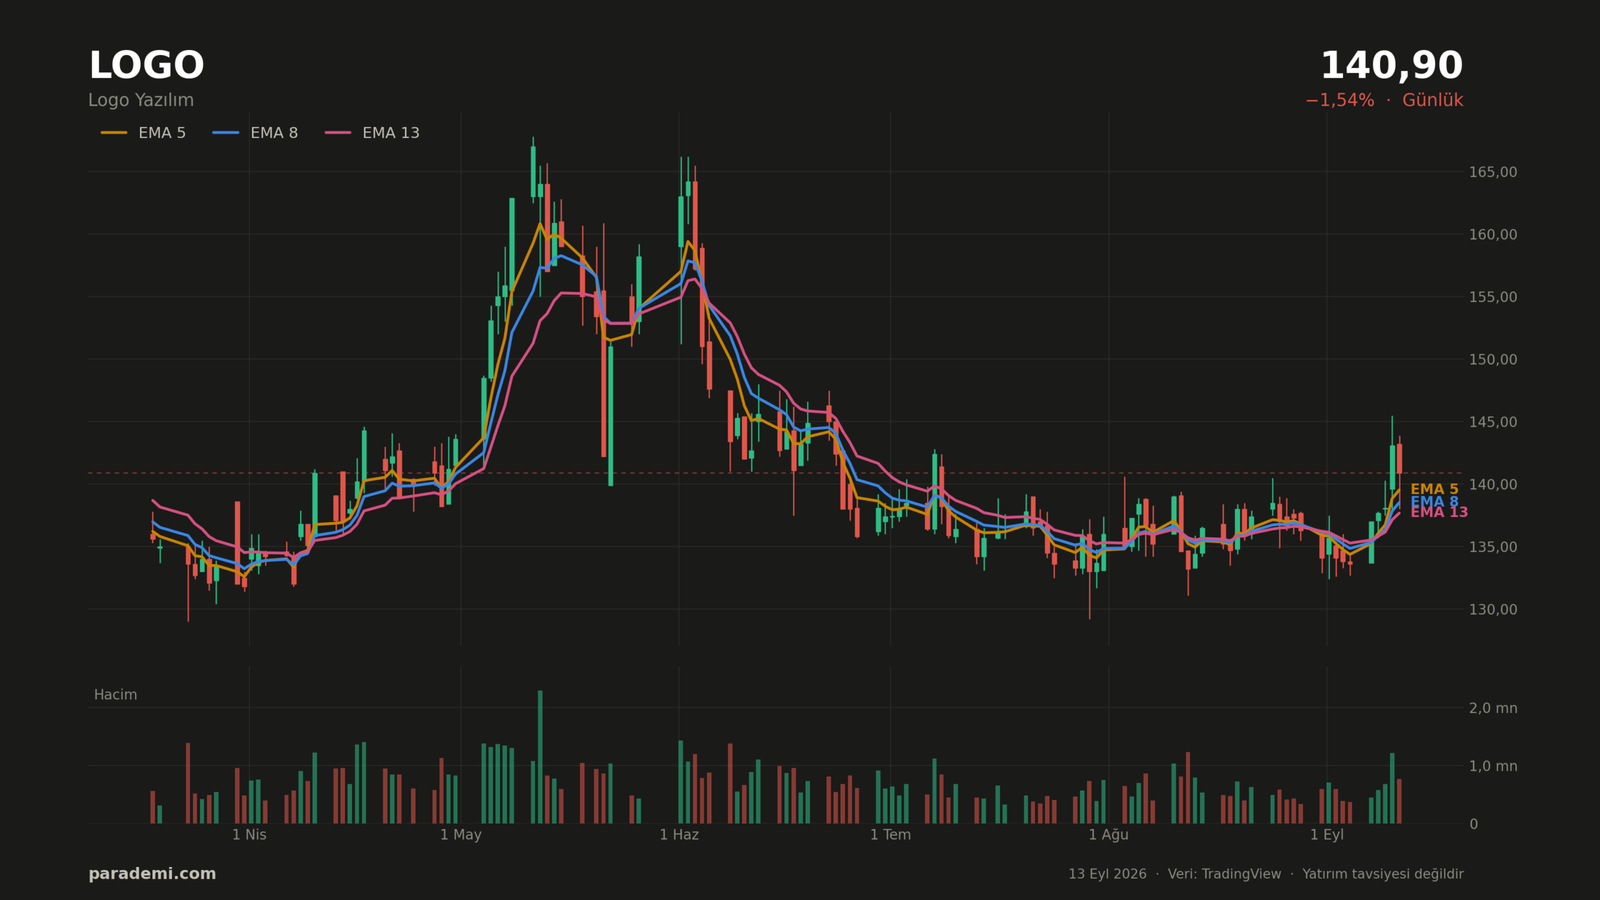Click the EMA 5 entry in the legend
The width and height of the screenshot is (1600, 900).
[x=143, y=133]
